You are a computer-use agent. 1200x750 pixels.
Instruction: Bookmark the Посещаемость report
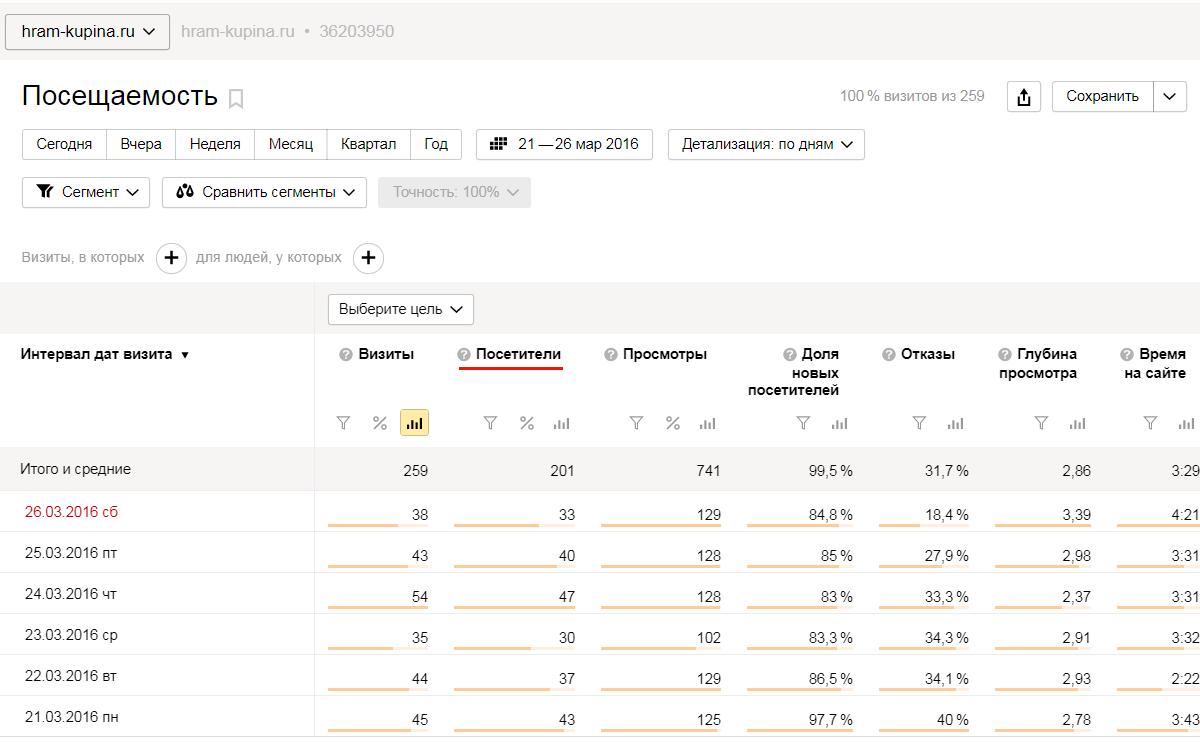coord(236,98)
